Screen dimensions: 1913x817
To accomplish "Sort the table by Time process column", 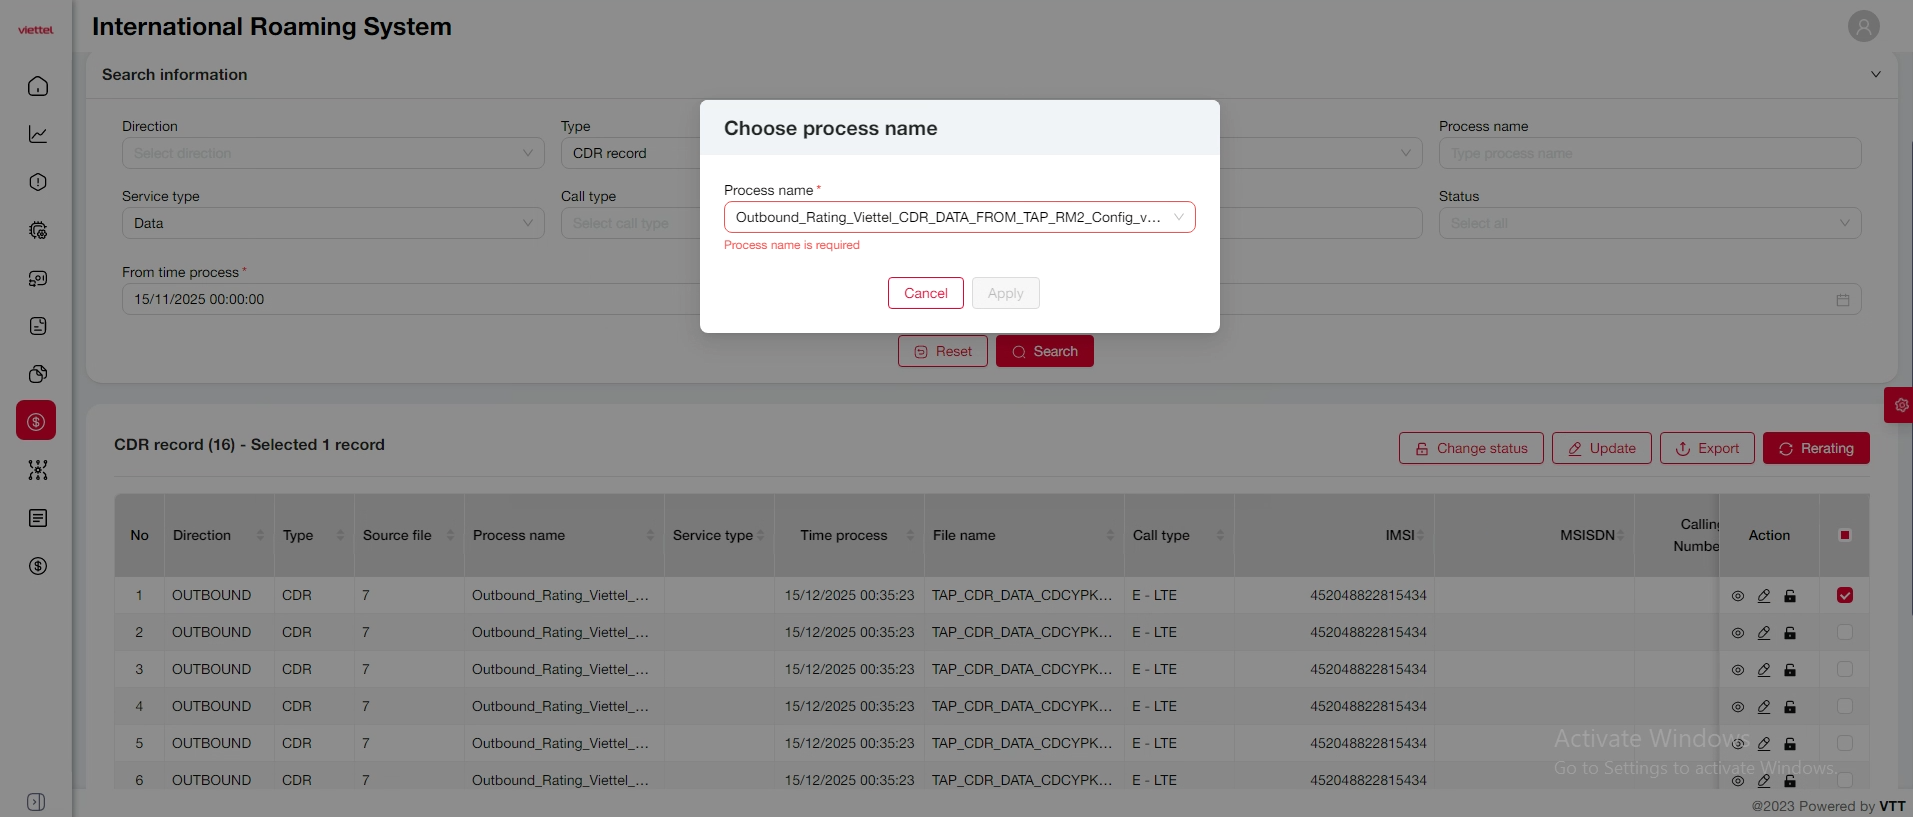I will [x=910, y=535].
